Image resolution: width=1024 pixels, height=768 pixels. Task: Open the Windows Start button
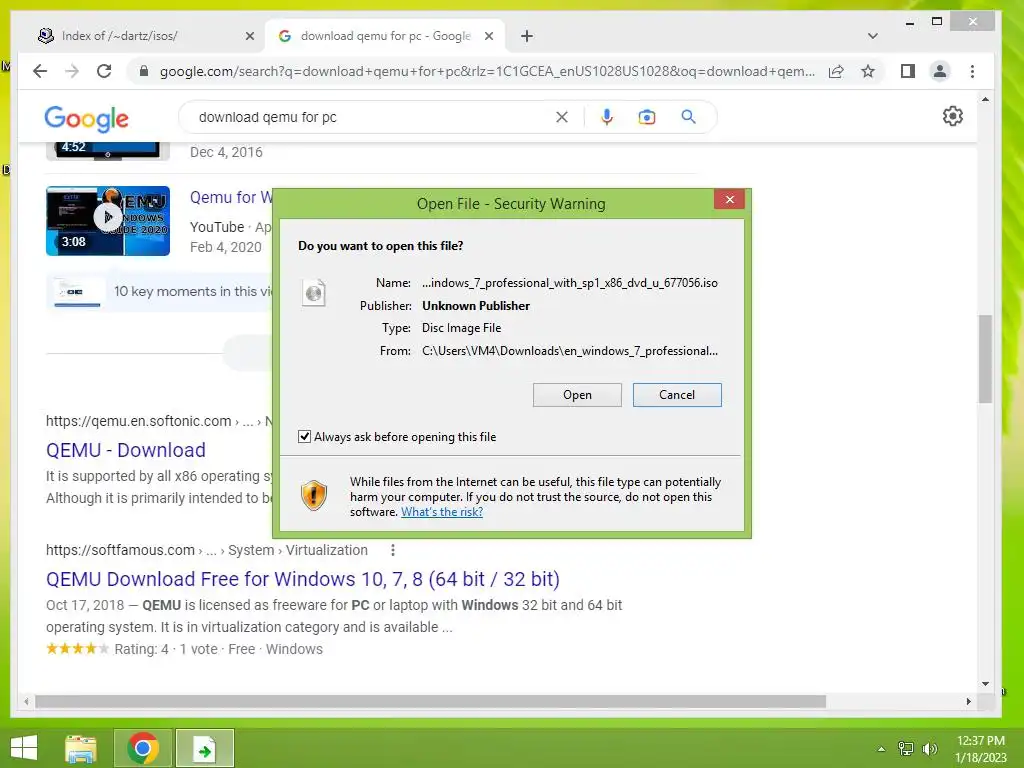pyautogui.click(x=24, y=748)
